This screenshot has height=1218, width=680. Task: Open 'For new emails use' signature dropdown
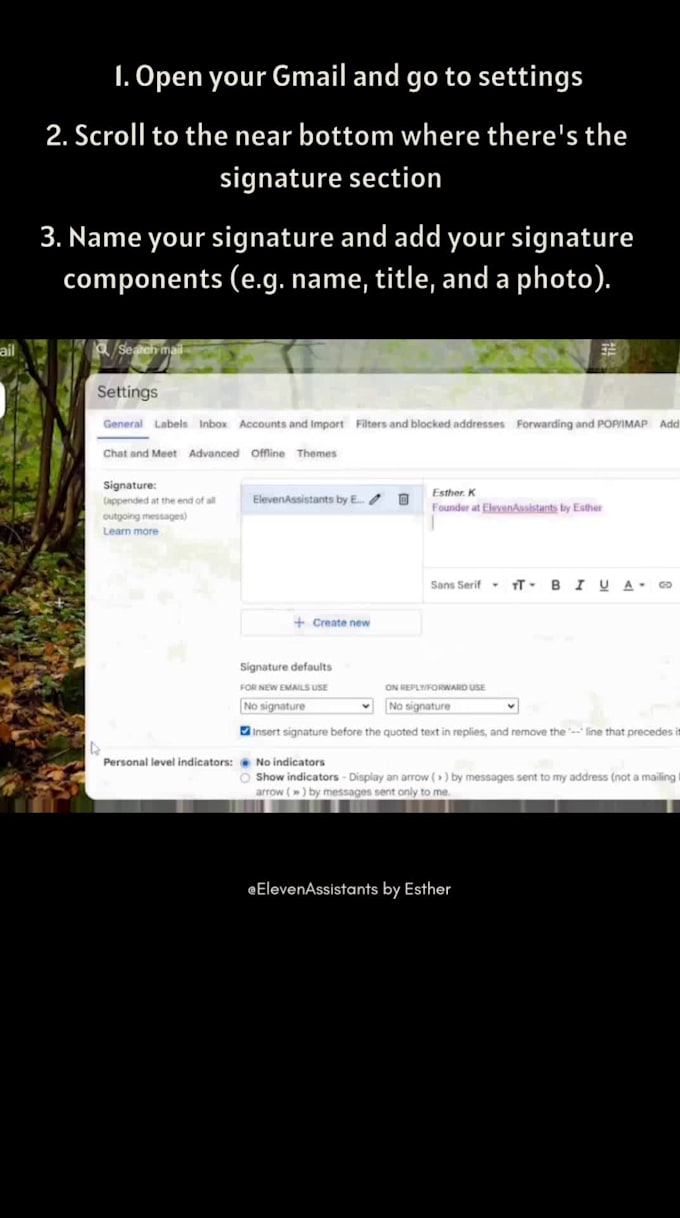[x=306, y=706]
